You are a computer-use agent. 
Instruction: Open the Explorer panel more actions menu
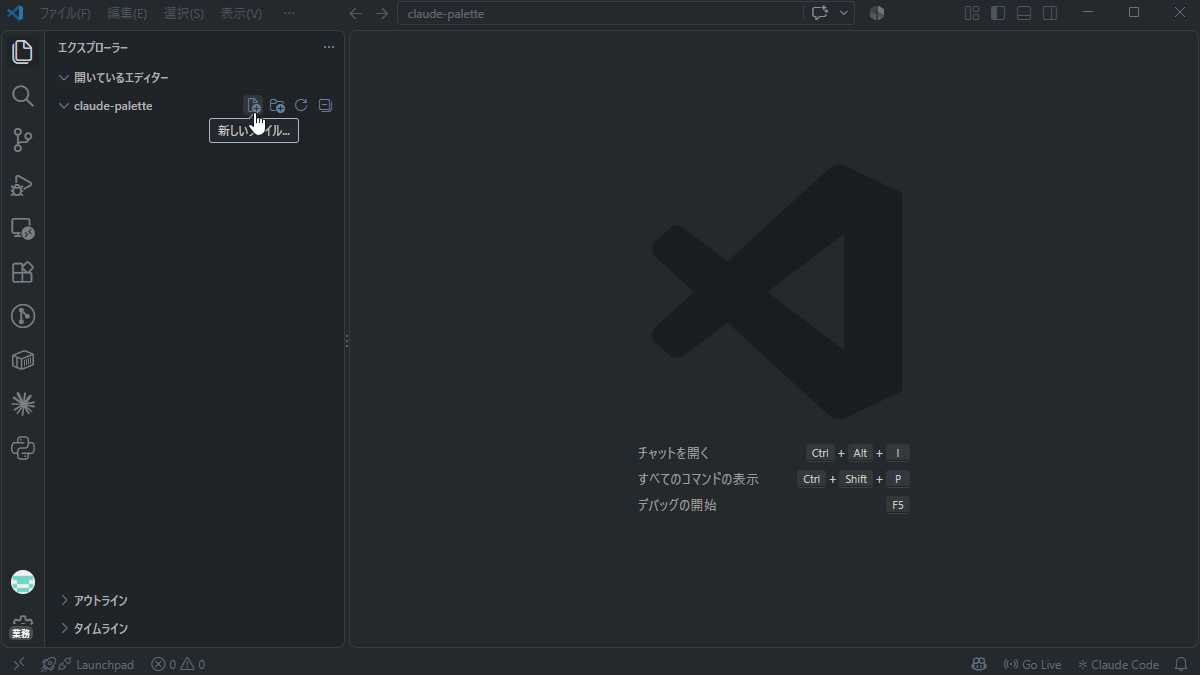[329, 47]
